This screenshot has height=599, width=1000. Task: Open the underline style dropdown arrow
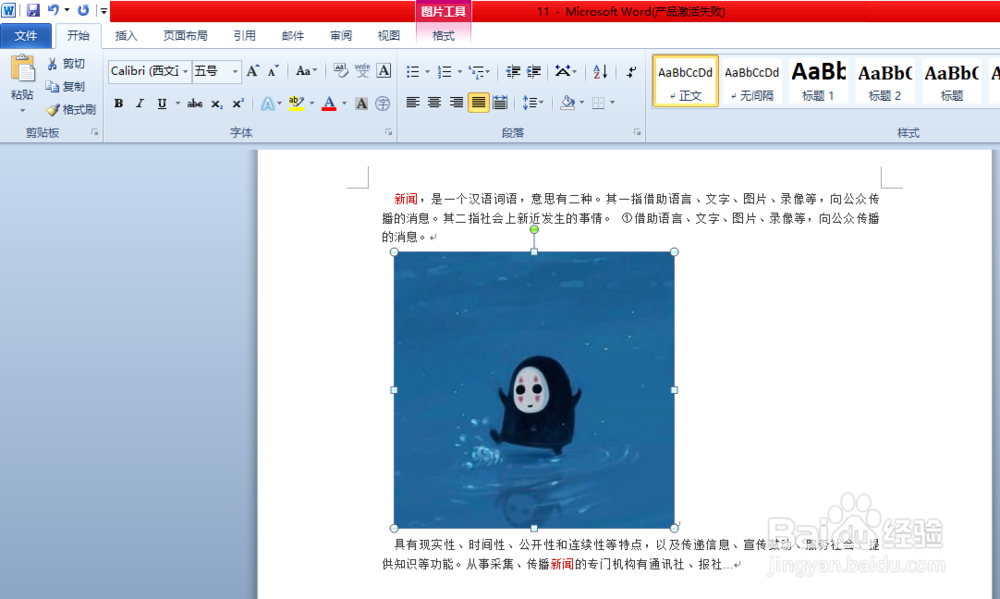177,103
